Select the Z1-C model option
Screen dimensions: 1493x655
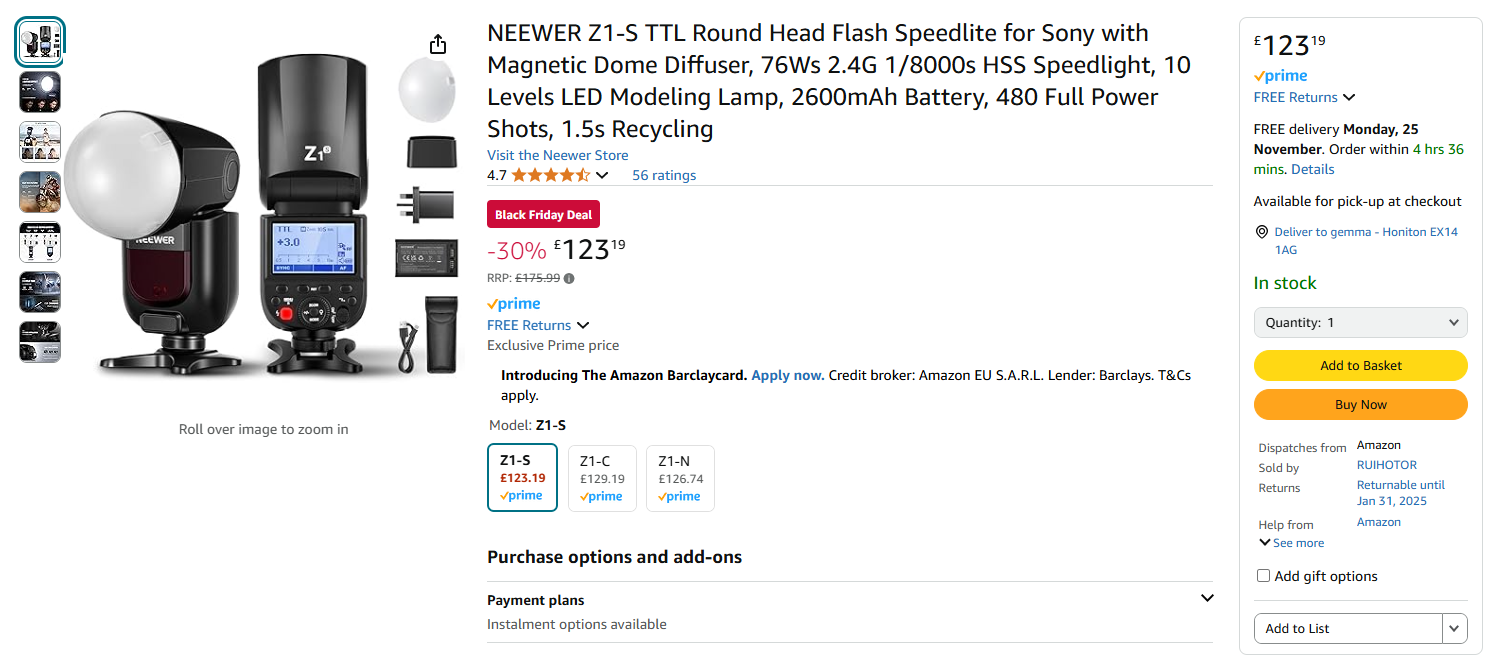(x=602, y=478)
